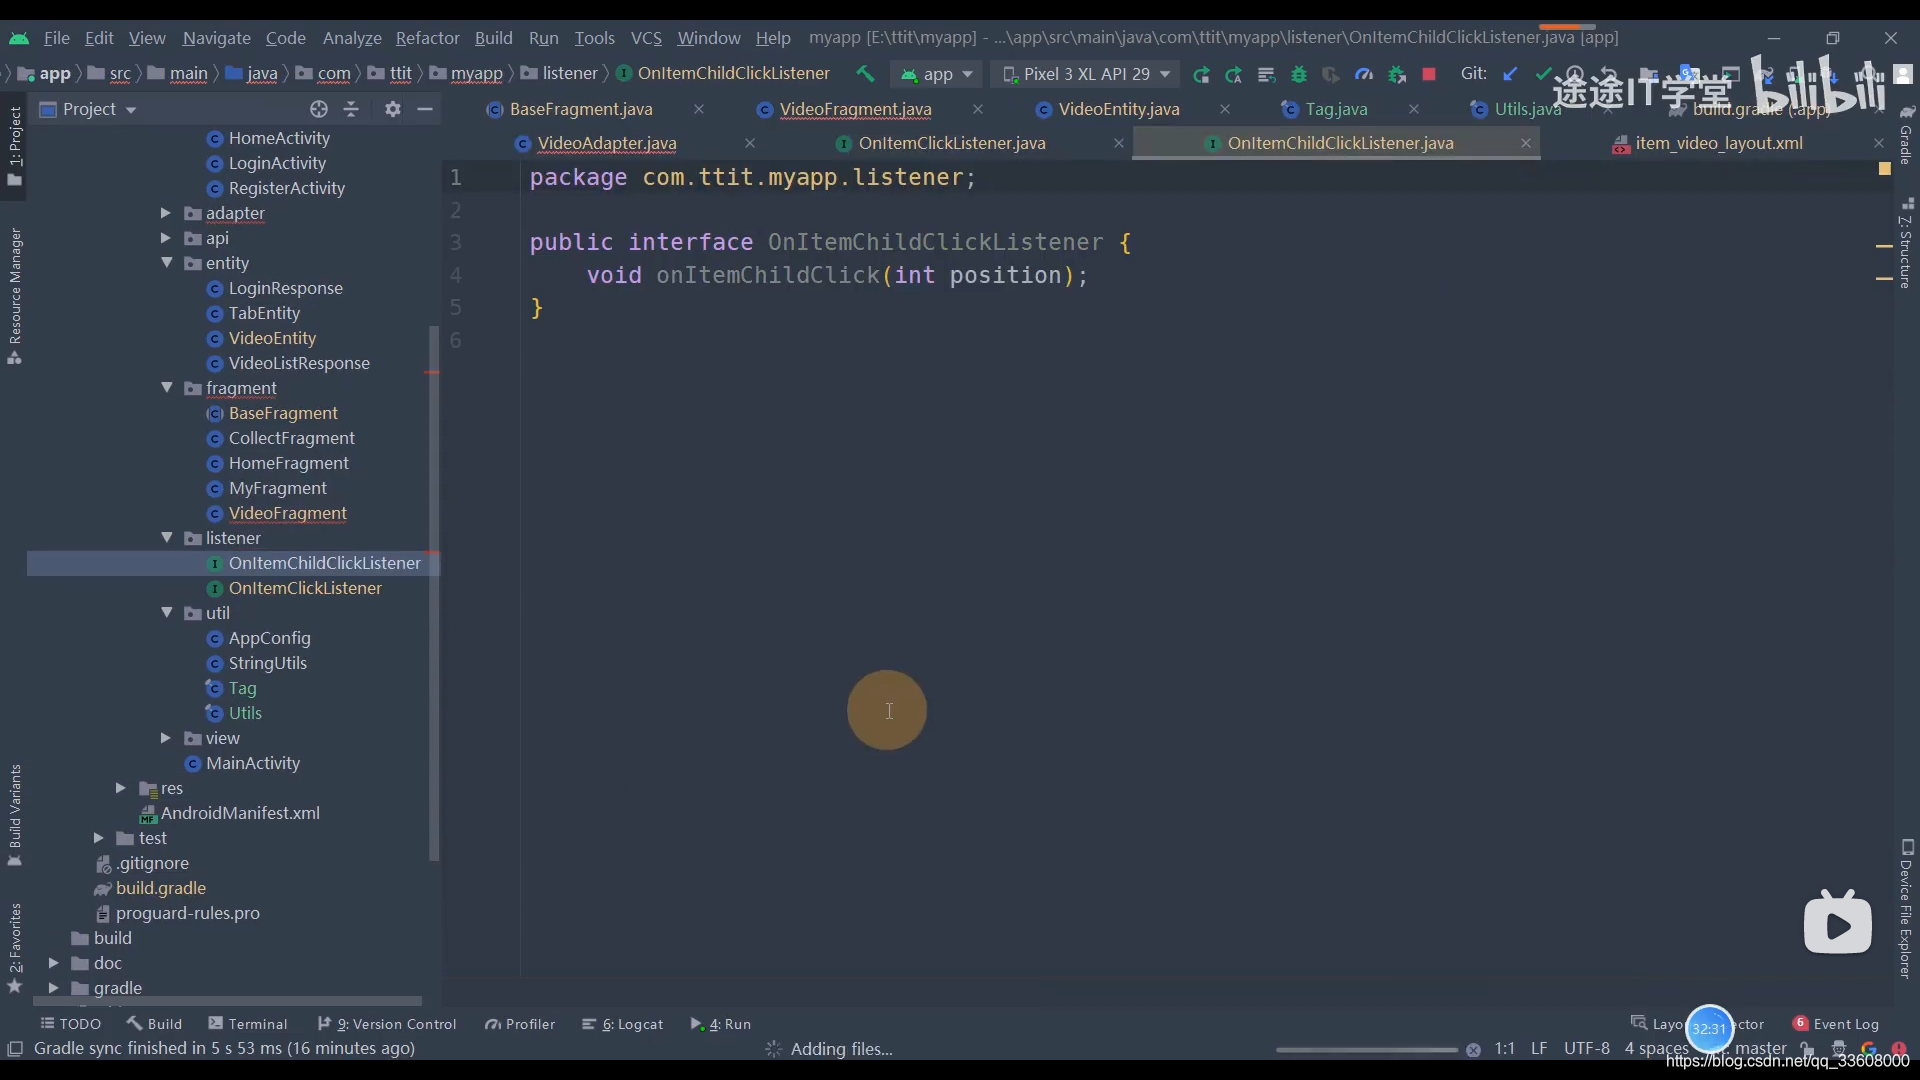Hide the Project panel with minus icon

point(425,109)
